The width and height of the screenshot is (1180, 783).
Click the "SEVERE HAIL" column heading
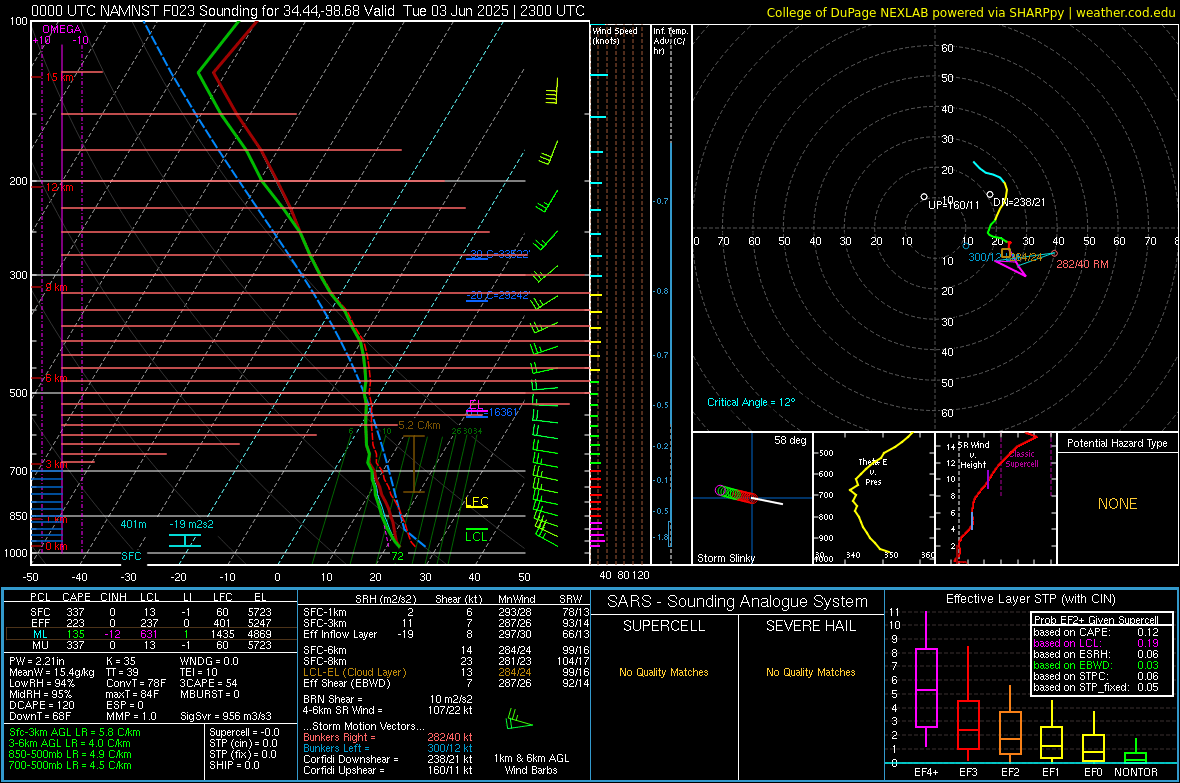pos(811,626)
